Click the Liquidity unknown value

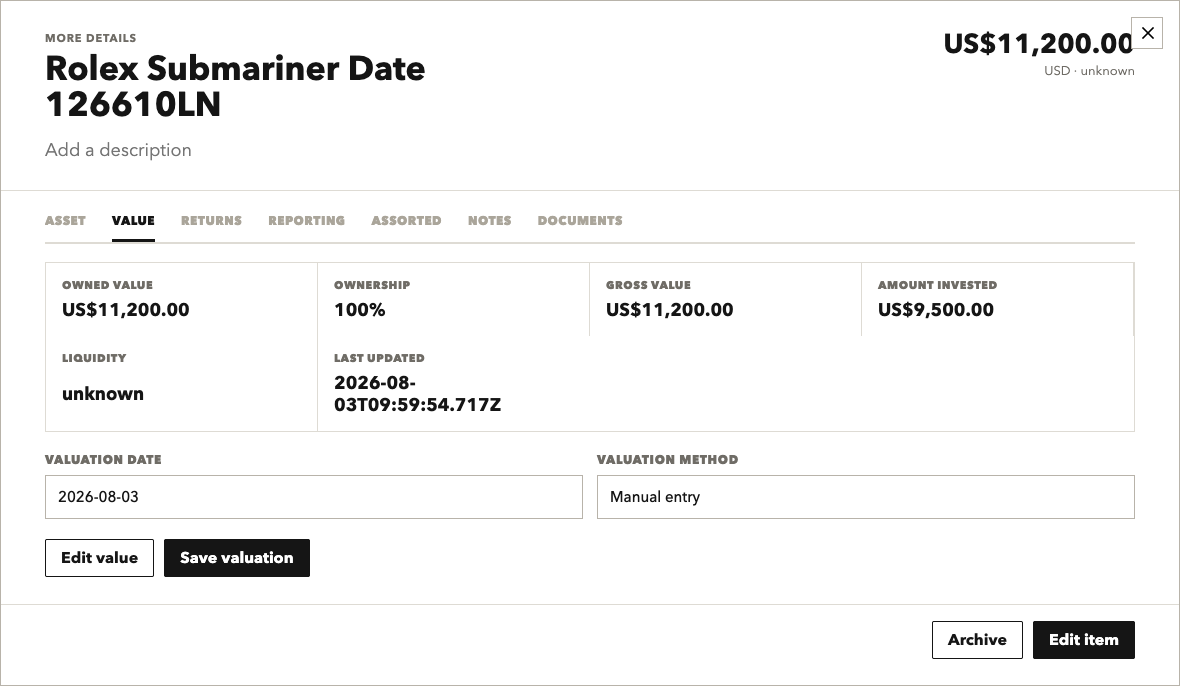point(103,394)
